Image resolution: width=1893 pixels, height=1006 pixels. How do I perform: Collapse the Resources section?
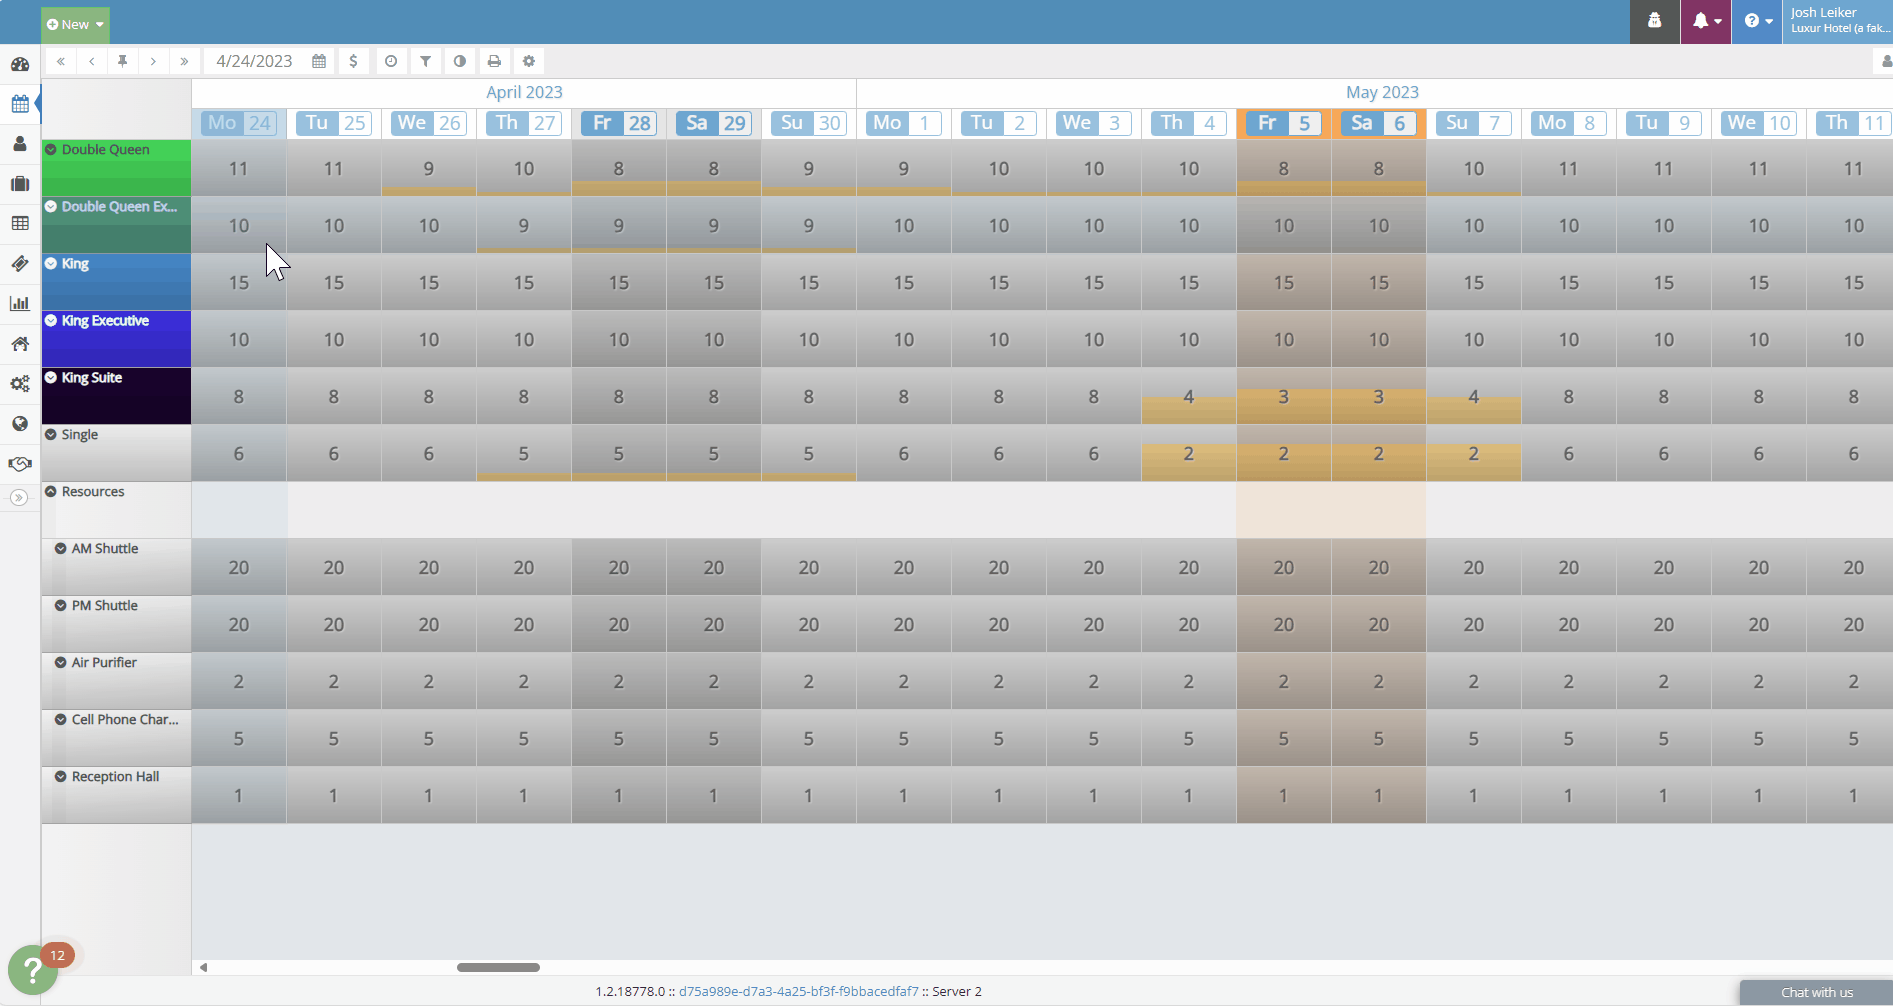click(52, 491)
